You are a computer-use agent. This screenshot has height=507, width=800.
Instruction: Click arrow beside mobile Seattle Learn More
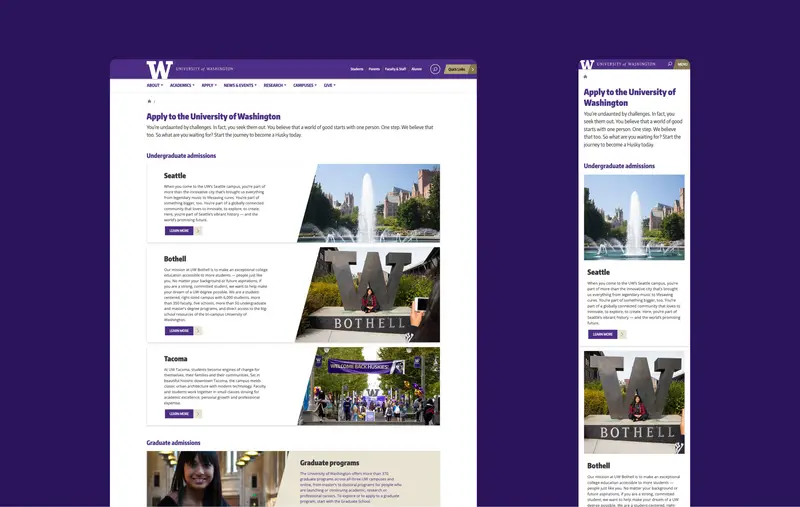click(x=622, y=334)
